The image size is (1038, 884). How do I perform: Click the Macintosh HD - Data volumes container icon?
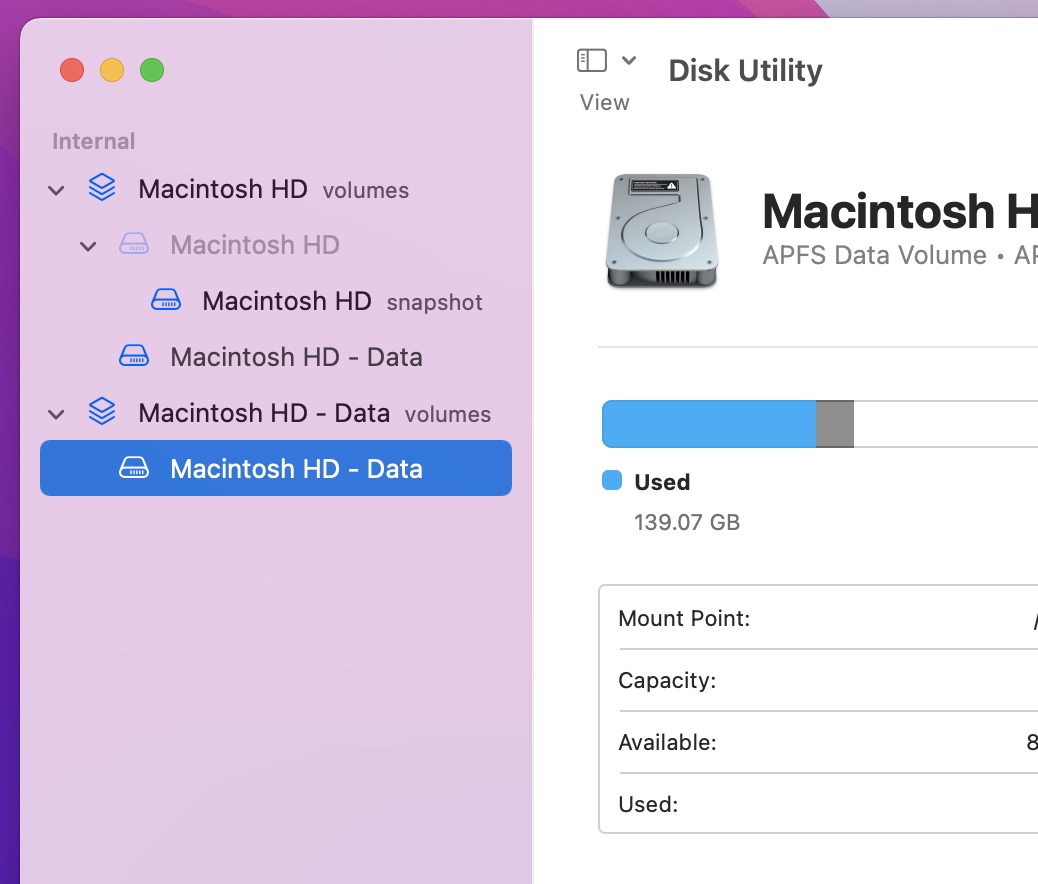[x=101, y=413]
